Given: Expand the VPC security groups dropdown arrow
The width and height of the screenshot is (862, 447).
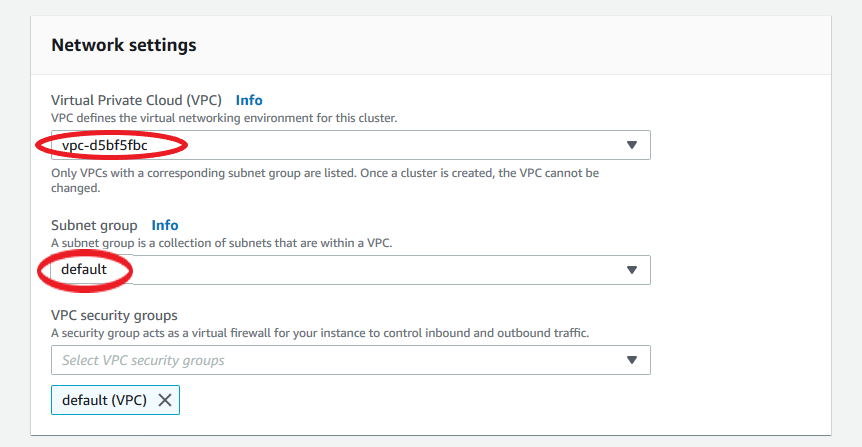Looking at the screenshot, I should tap(631, 360).
